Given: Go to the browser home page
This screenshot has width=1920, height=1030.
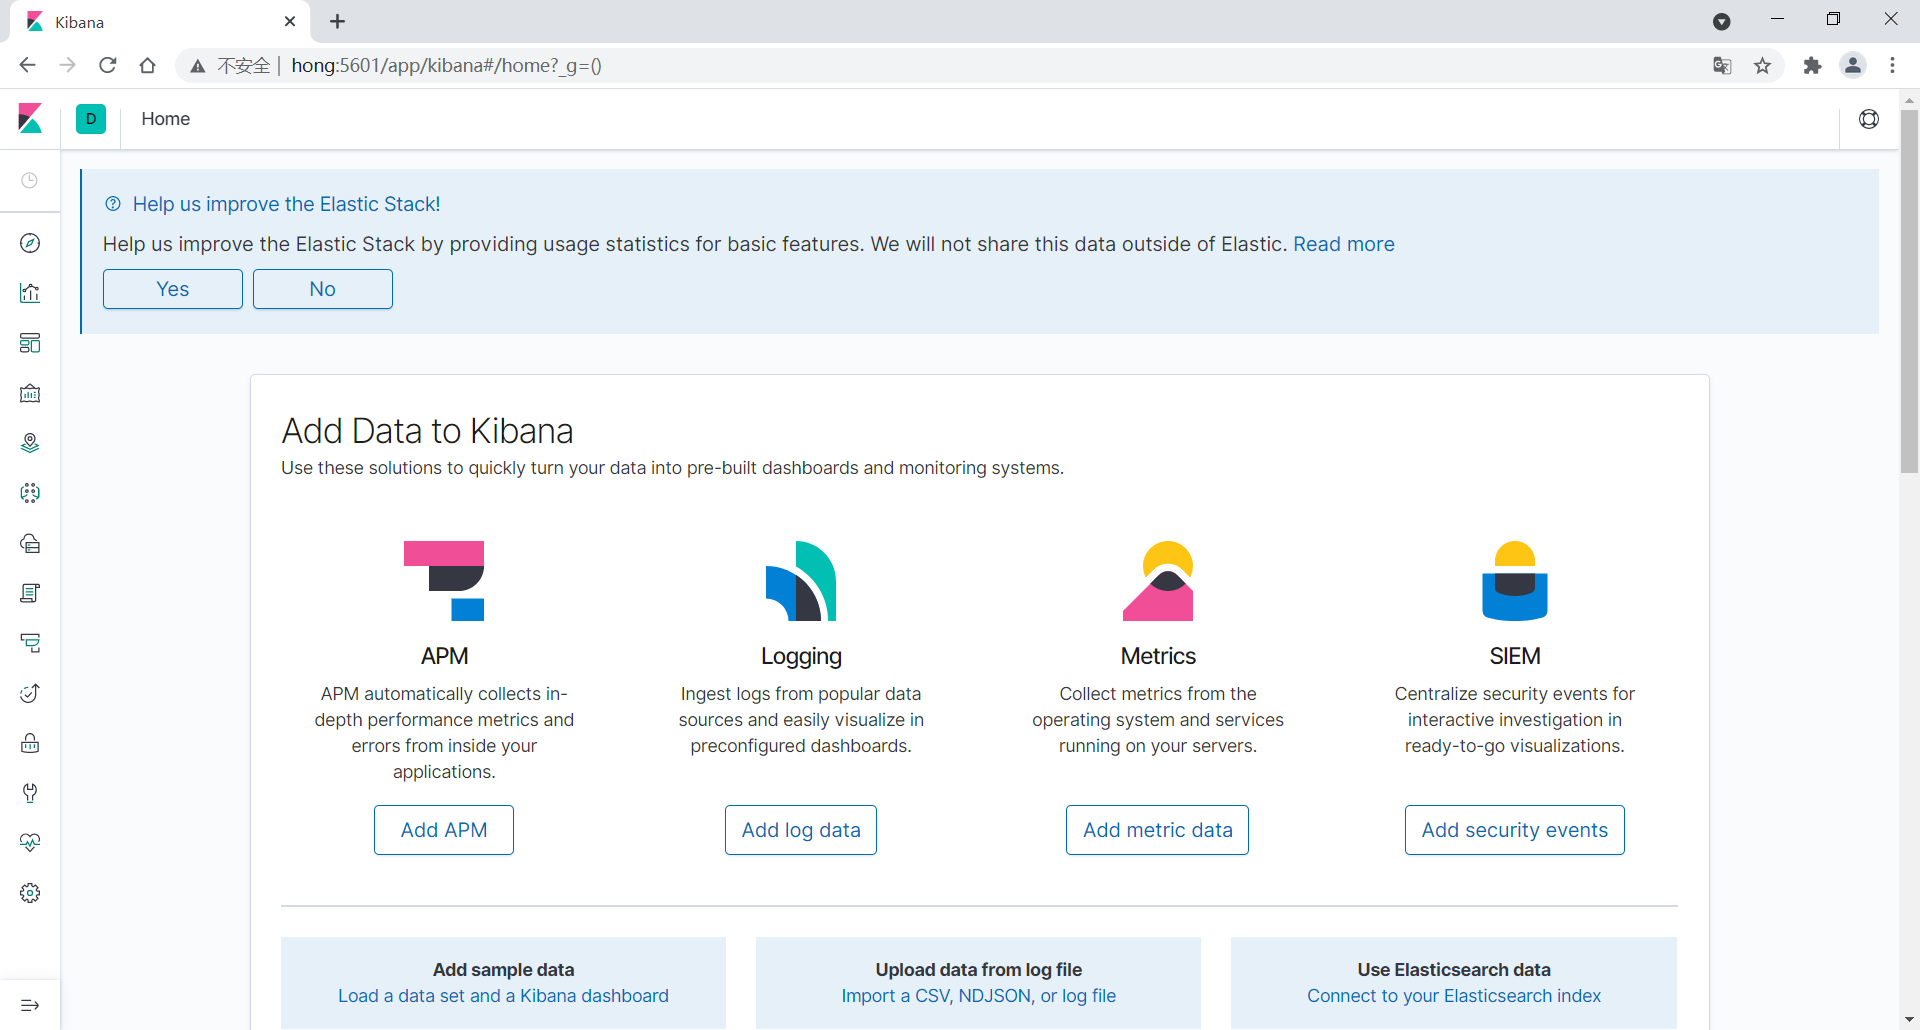Looking at the screenshot, I should click(x=148, y=65).
